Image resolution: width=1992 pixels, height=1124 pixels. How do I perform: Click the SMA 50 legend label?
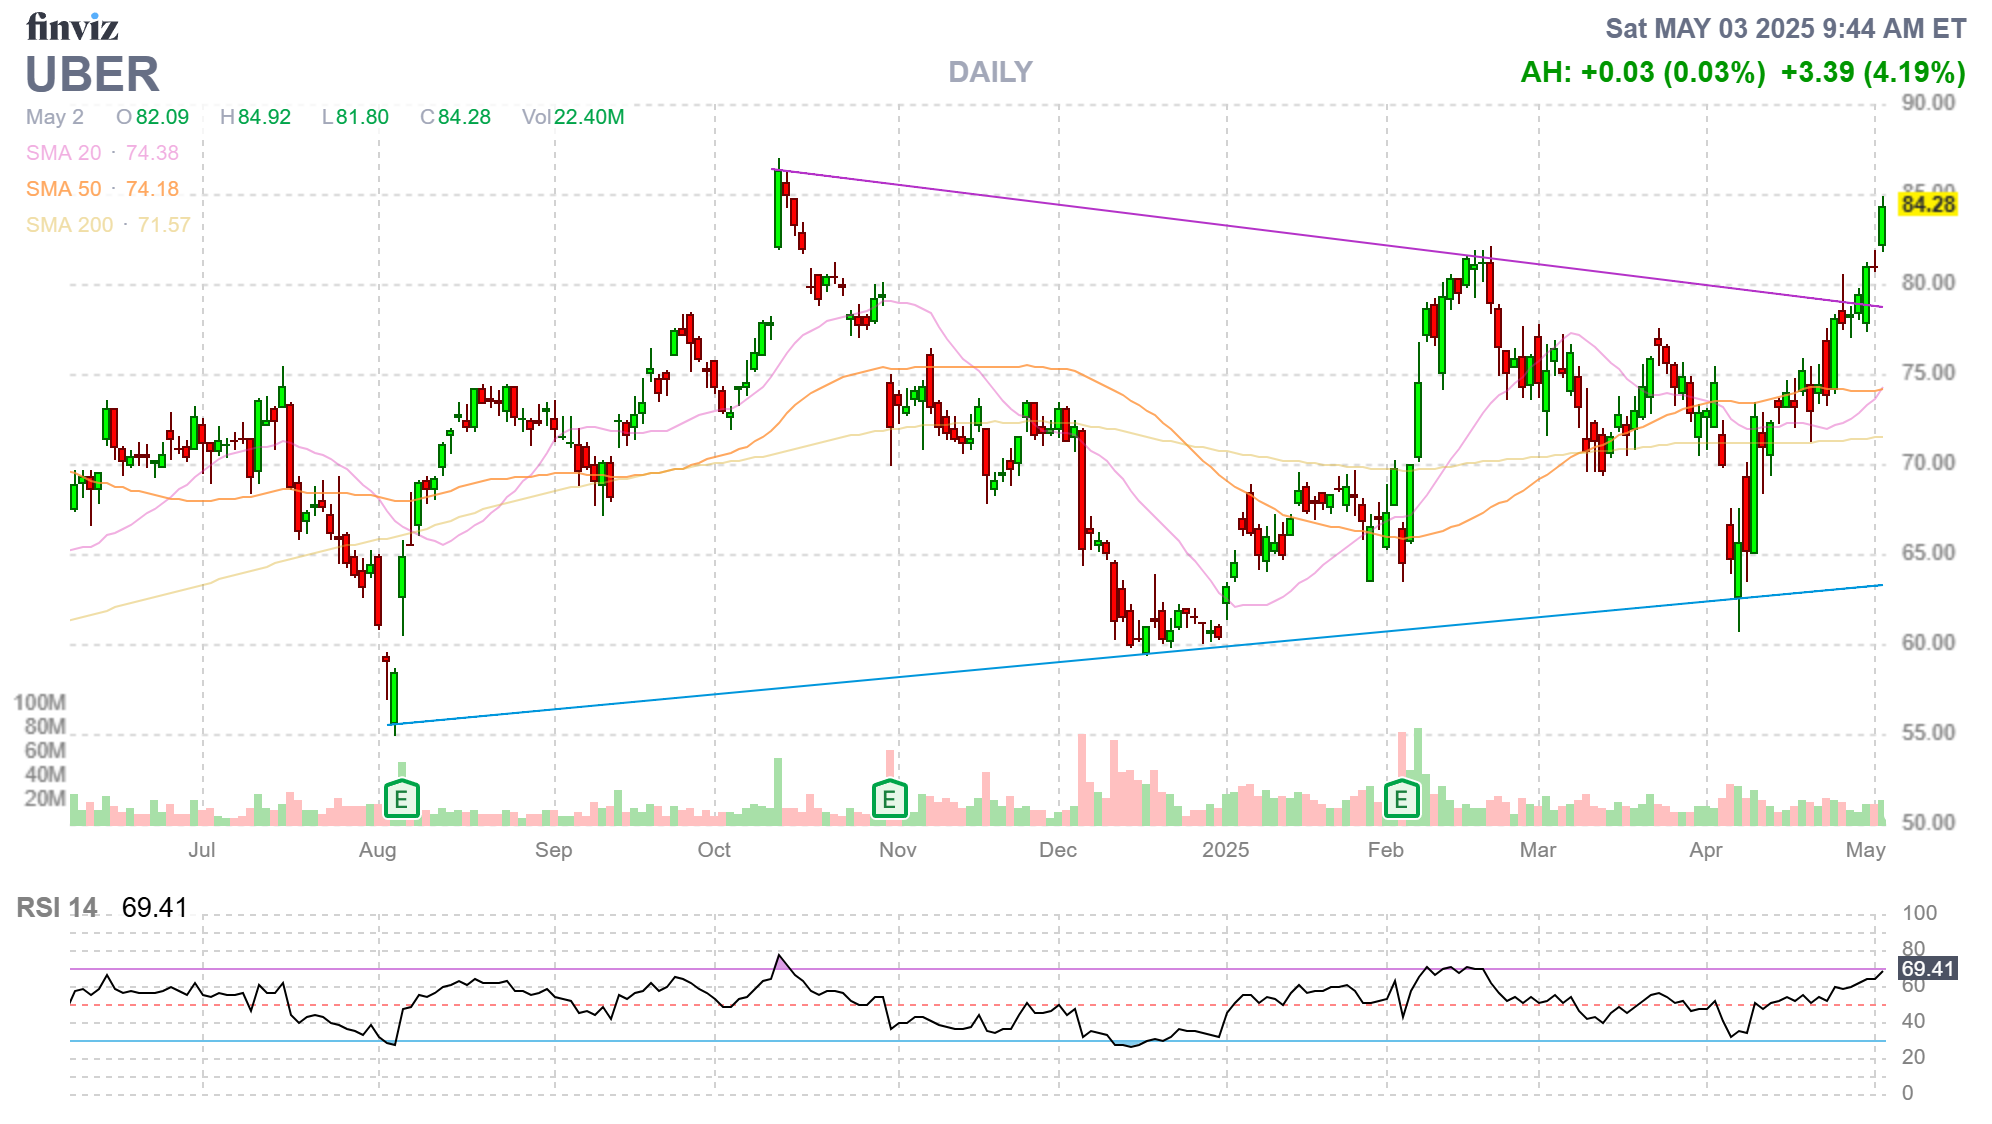(63, 189)
